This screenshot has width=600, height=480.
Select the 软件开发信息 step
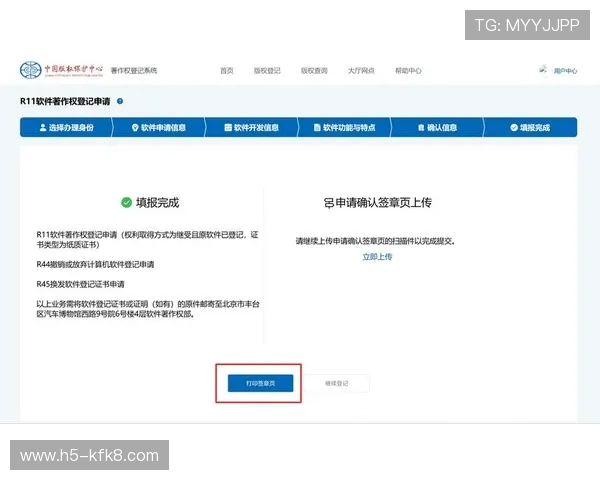click(251, 127)
